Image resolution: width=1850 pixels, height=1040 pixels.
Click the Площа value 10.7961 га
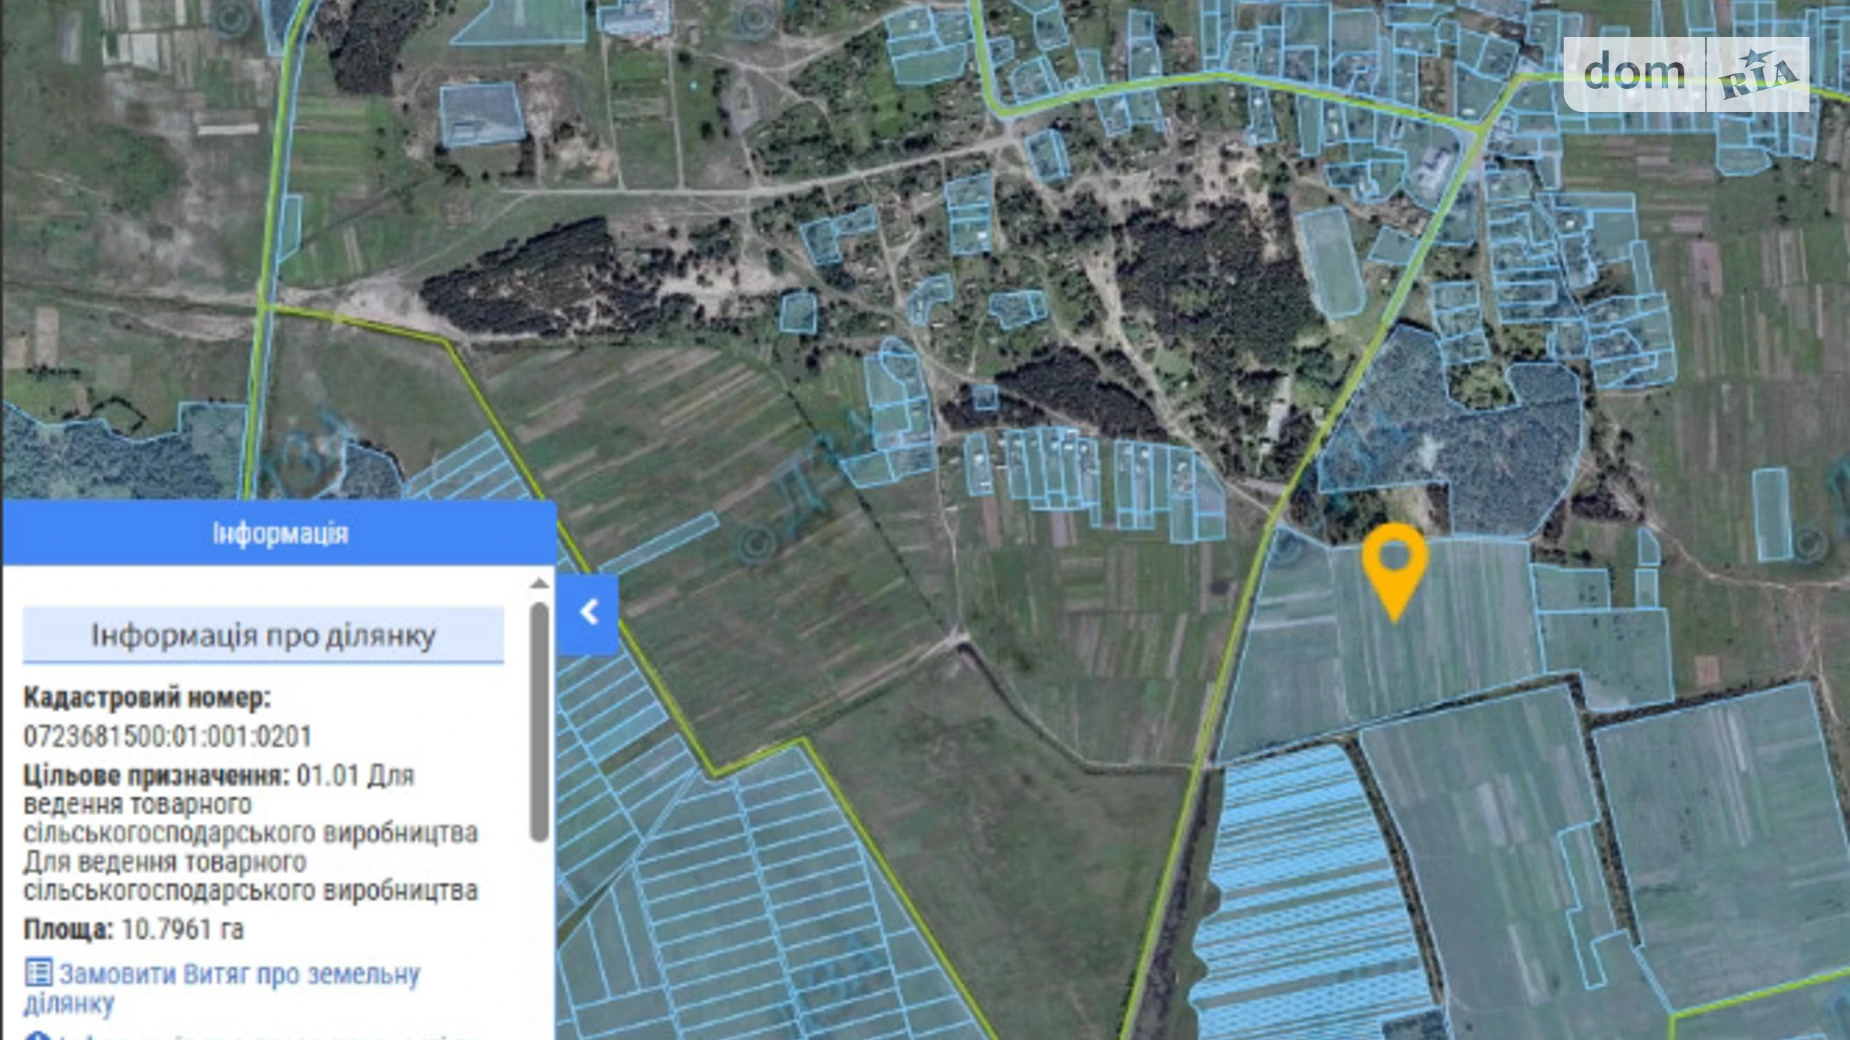click(x=182, y=929)
